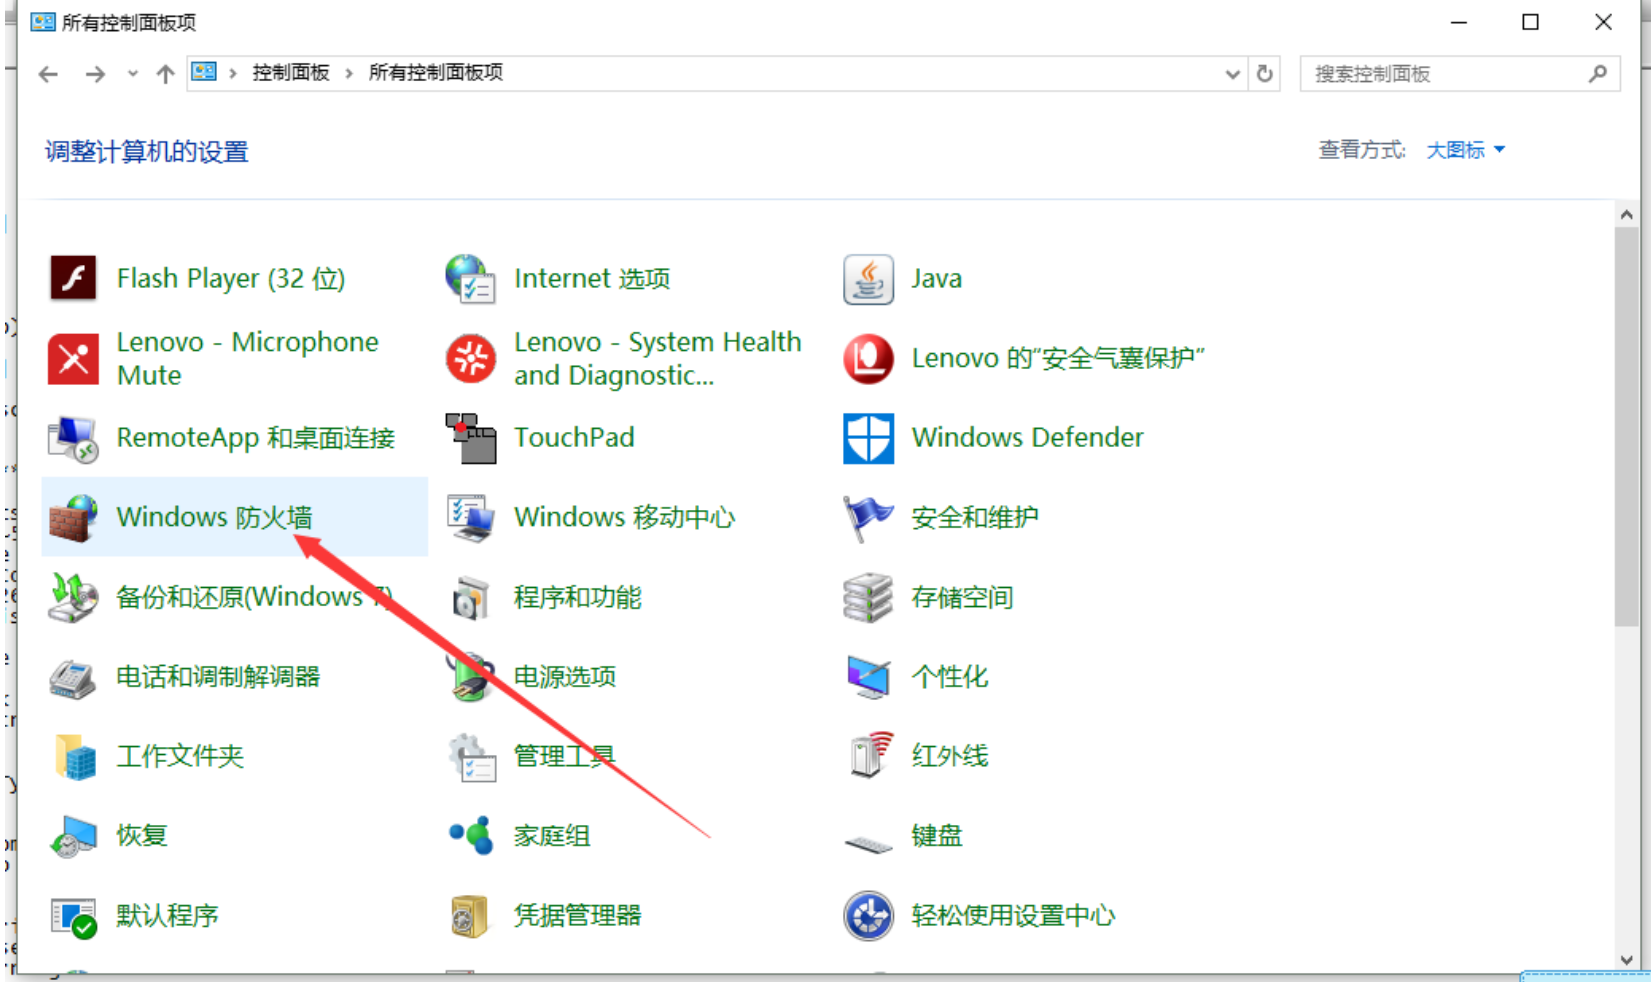Open the RemoteApp 和桌面连接 icon
The height and width of the screenshot is (982, 1651).
[73, 438]
